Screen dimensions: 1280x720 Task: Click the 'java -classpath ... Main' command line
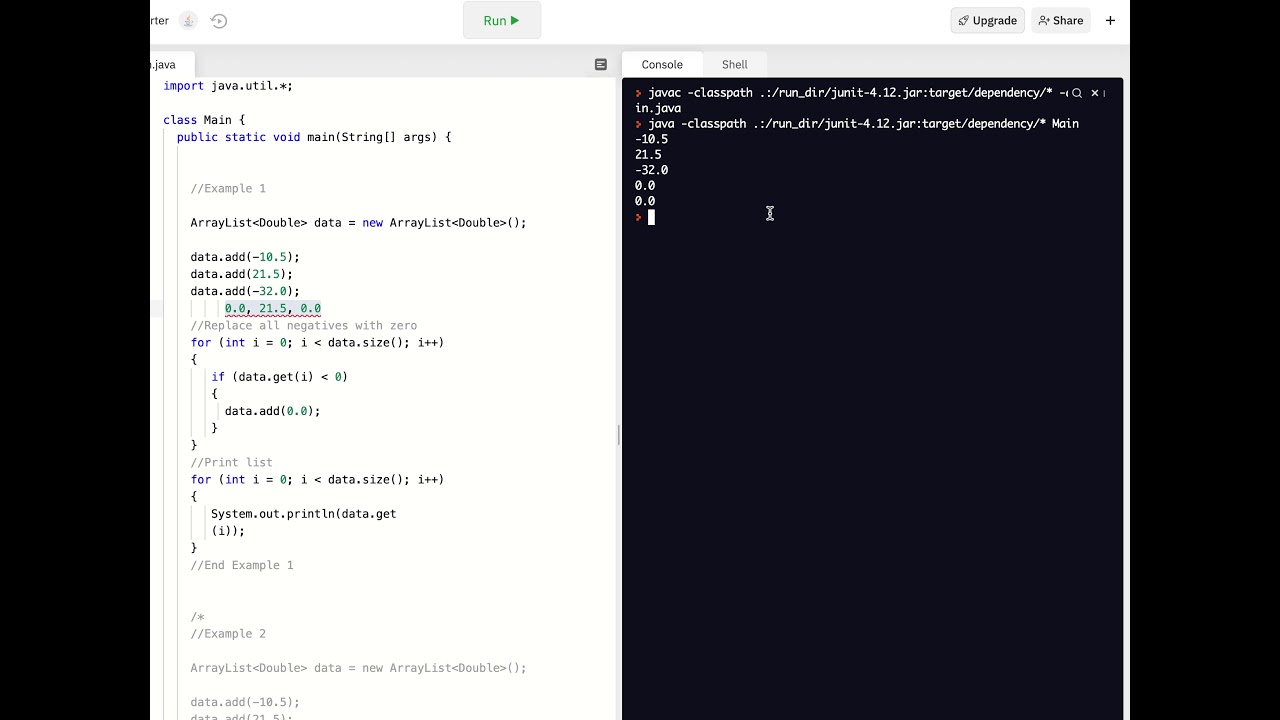tap(857, 124)
